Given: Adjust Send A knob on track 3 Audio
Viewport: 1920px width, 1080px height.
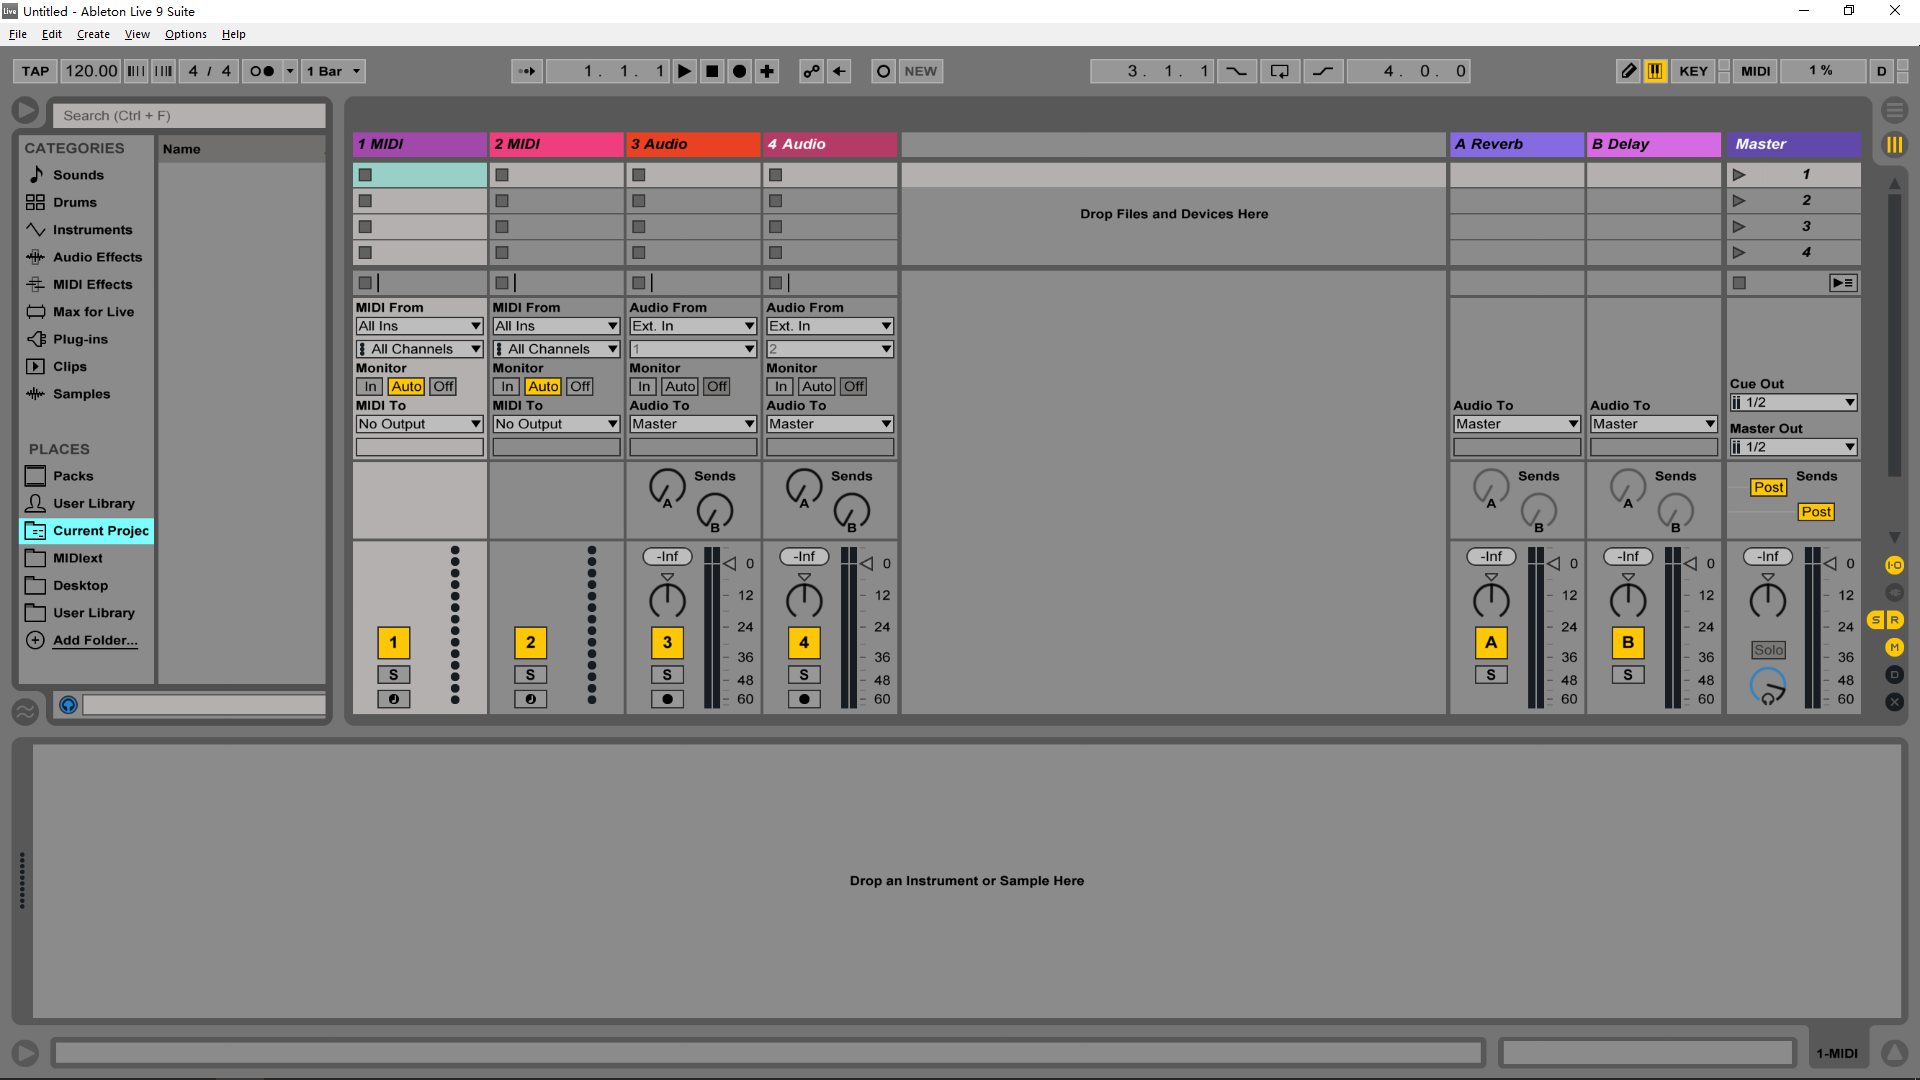Looking at the screenshot, I should pos(667,486).
